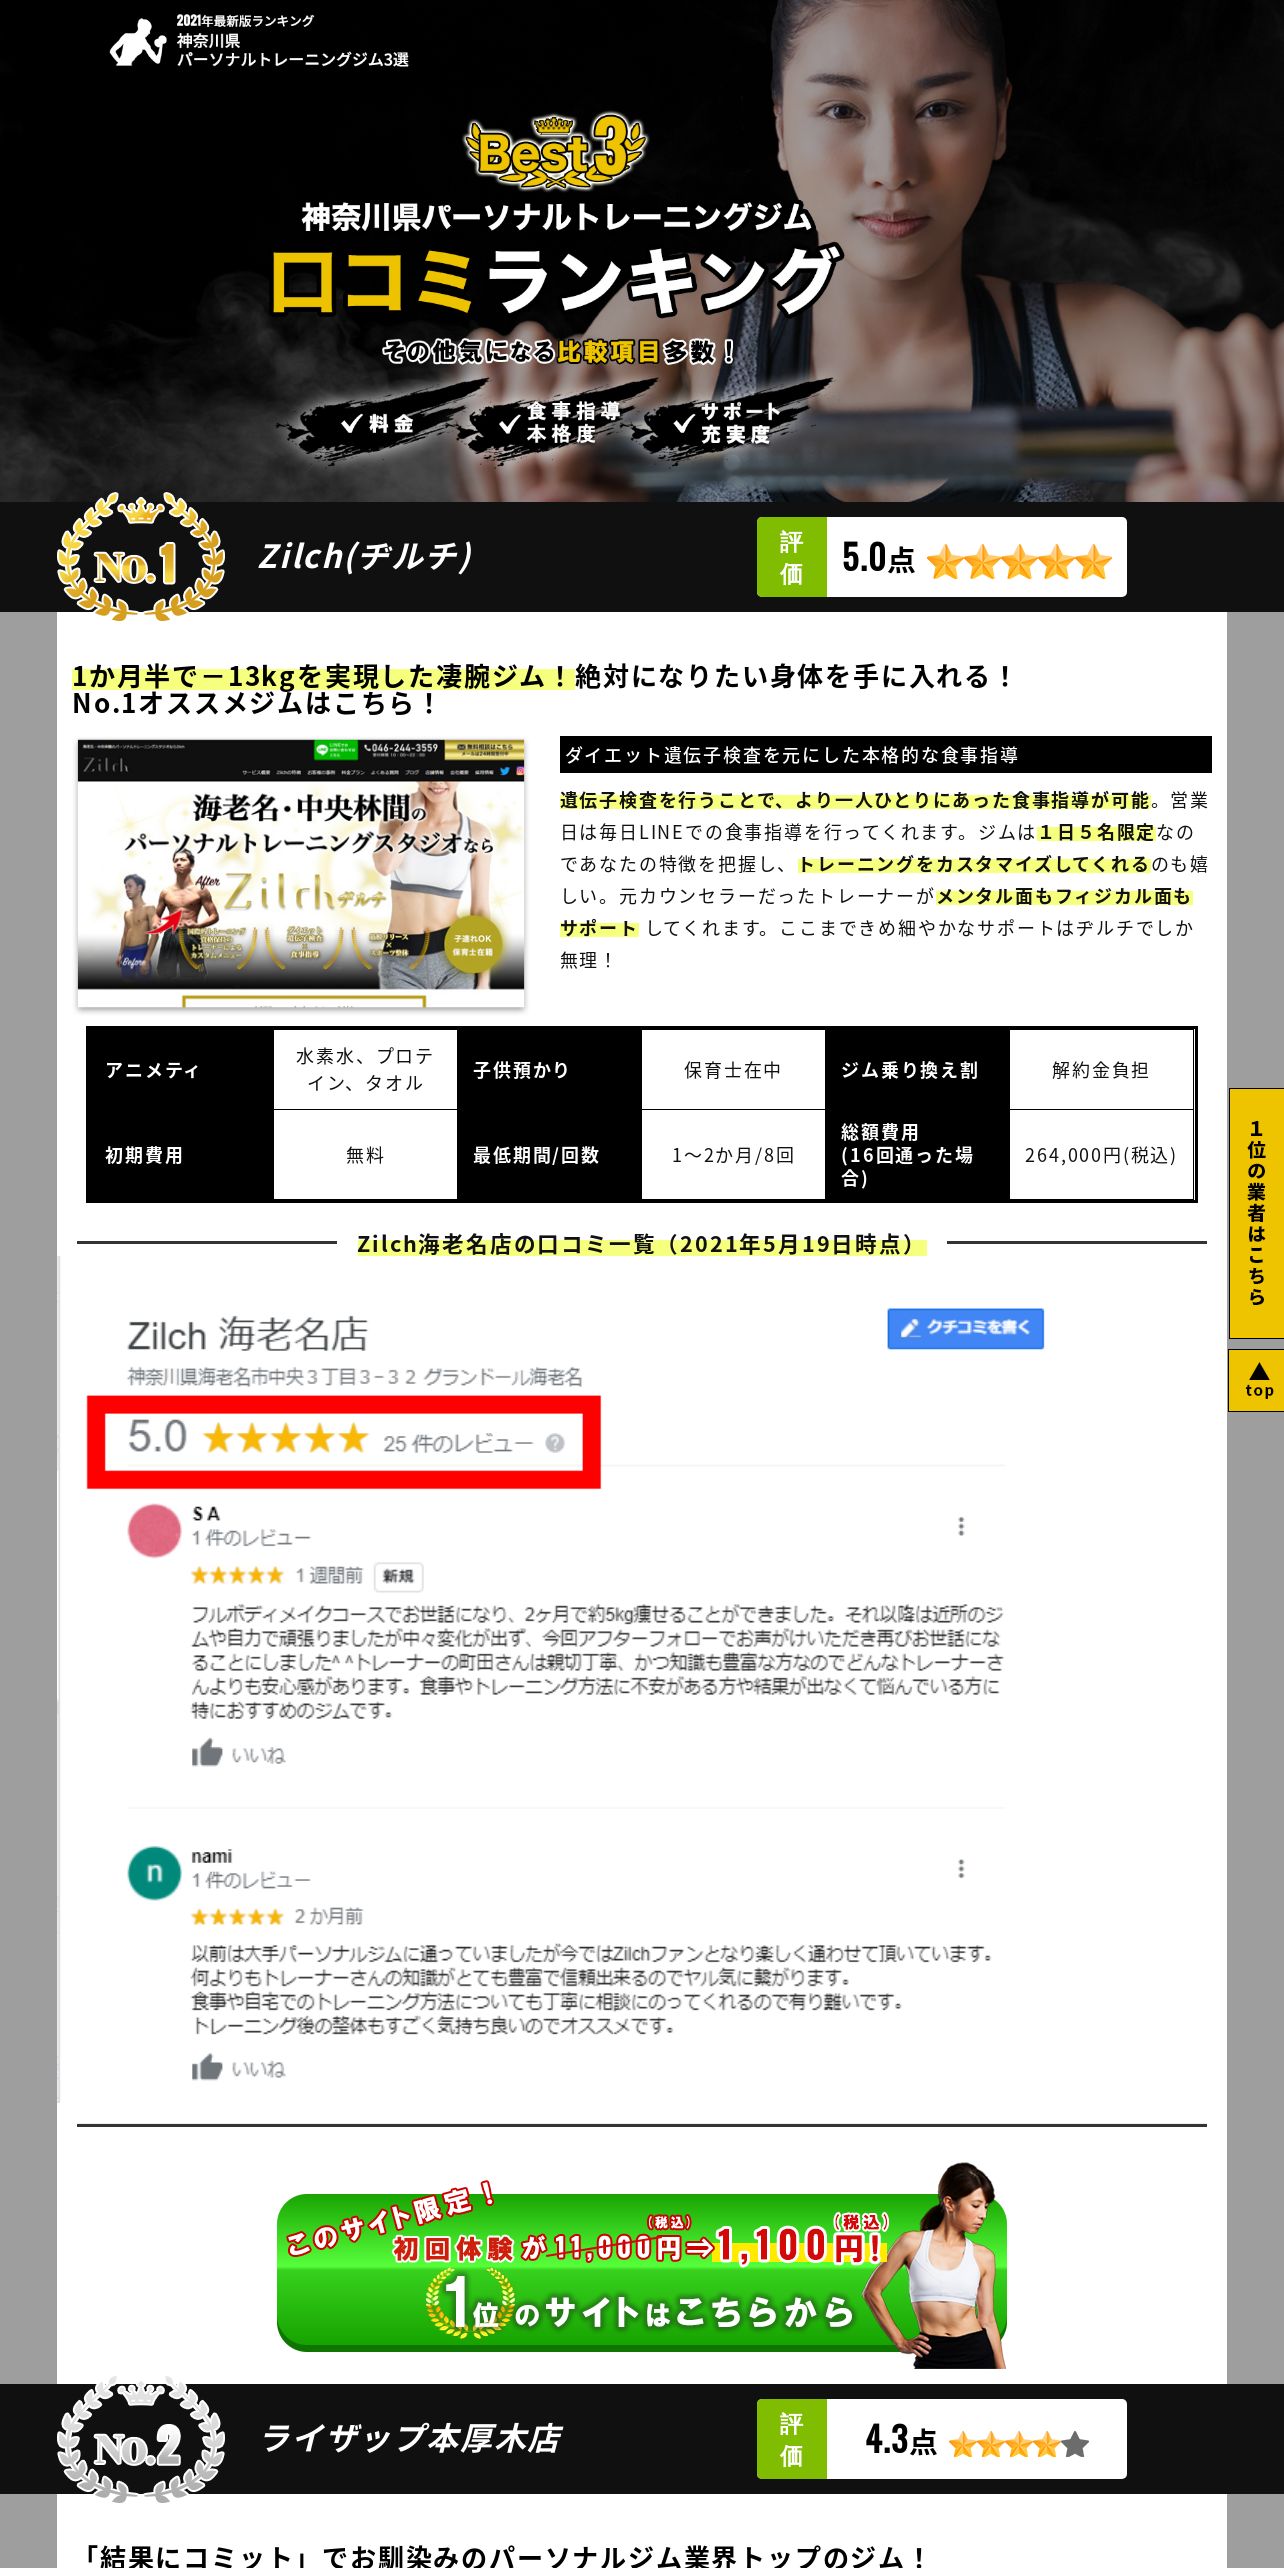
Task: Open the site title 神奈川県パーソナルトレーニングジム3選
Action: pyautogui.click(x=292, y=50)
